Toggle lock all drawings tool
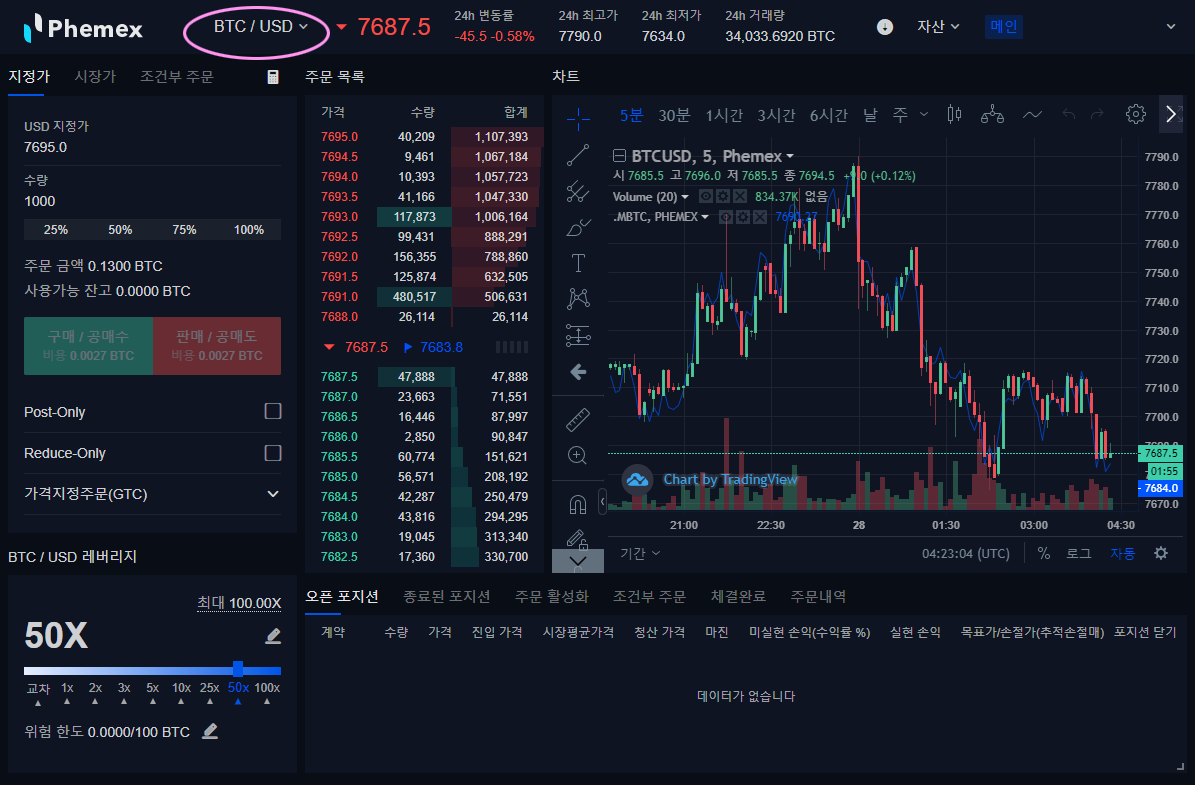The height and width of the screenshot is (785, 1195). pyautogui.click(x=578, y=540)
